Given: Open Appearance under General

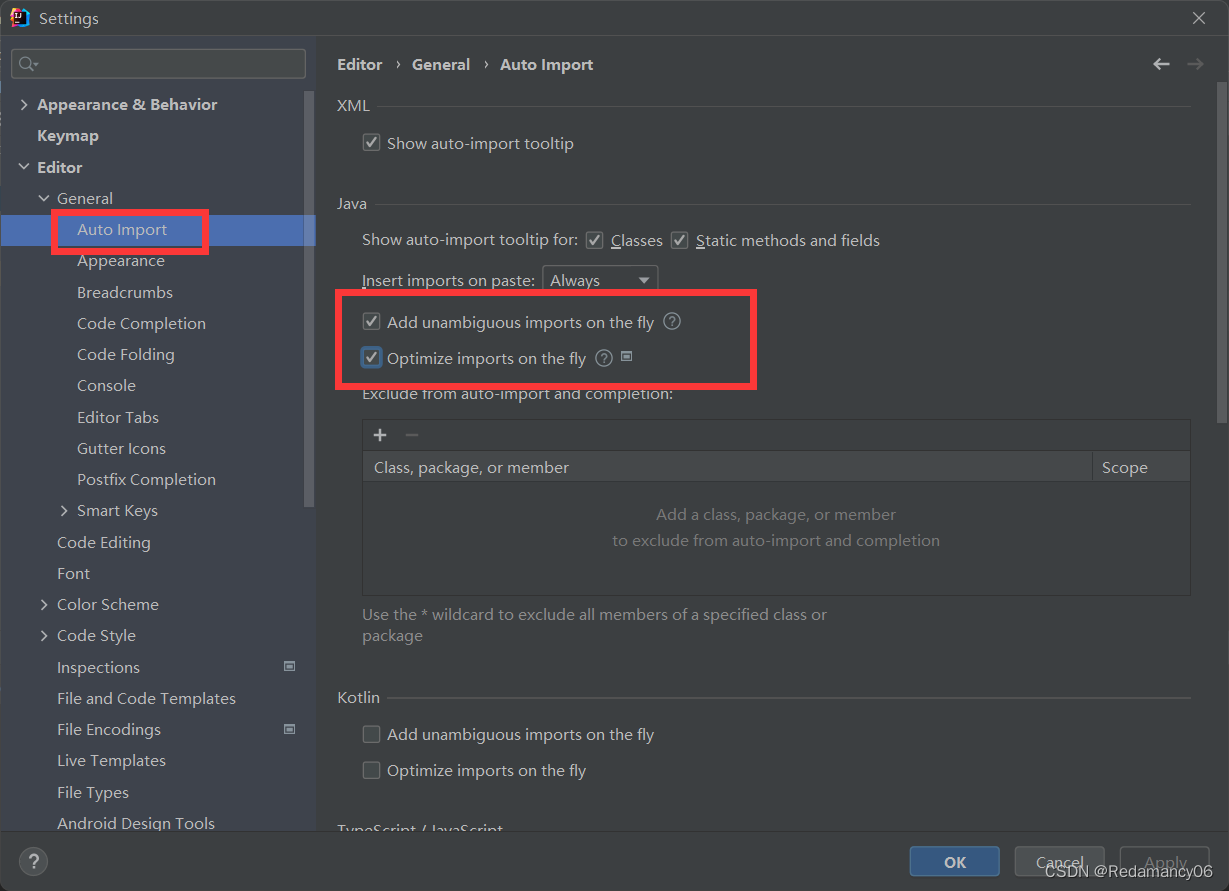Looking at the screenshot, I should (121, 260).
